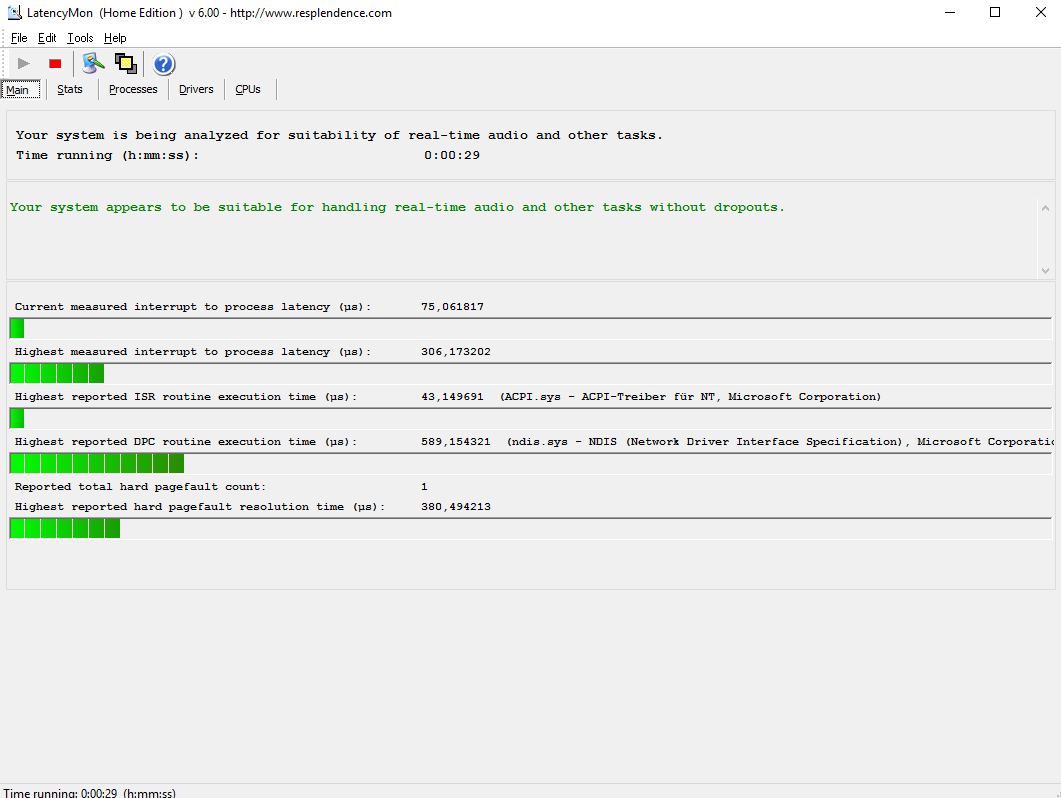The height and width of the screenshot is (798, 1061).
Task: Minimize the LatencyMon window
Action: pos(950,12)
